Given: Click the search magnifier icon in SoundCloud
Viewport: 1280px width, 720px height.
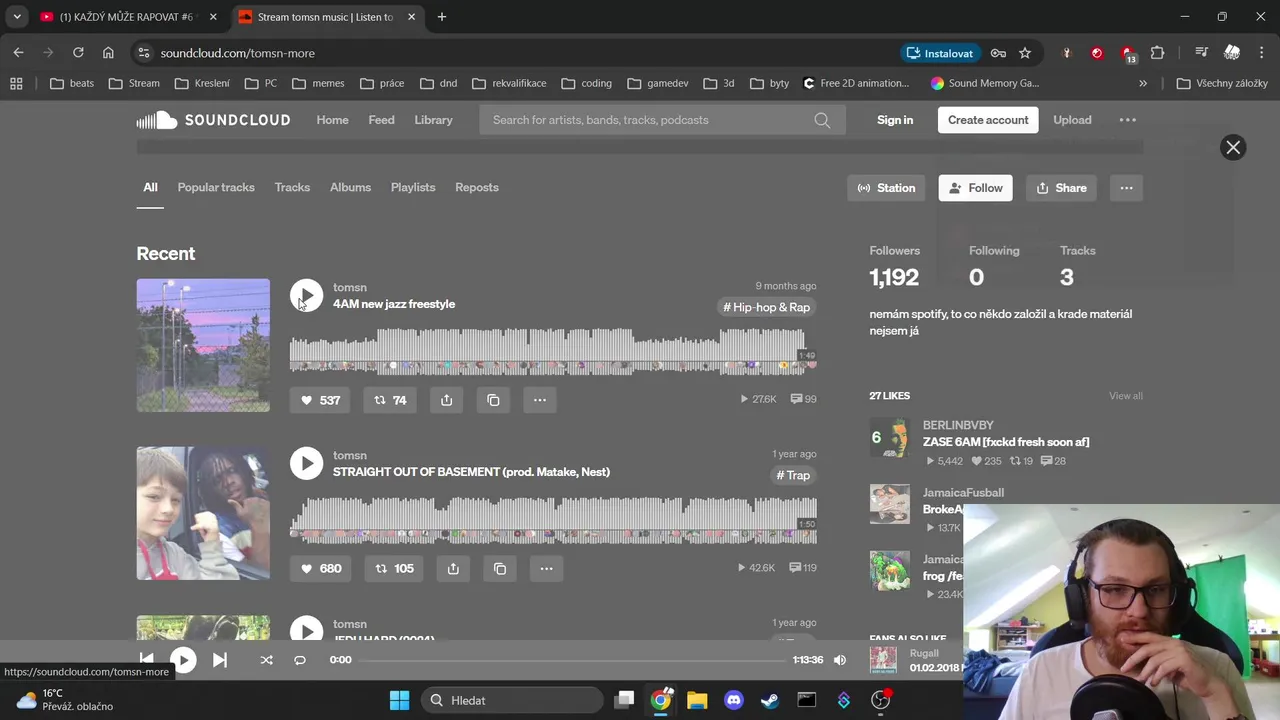Looking at the screenshot, I should 822,120.
